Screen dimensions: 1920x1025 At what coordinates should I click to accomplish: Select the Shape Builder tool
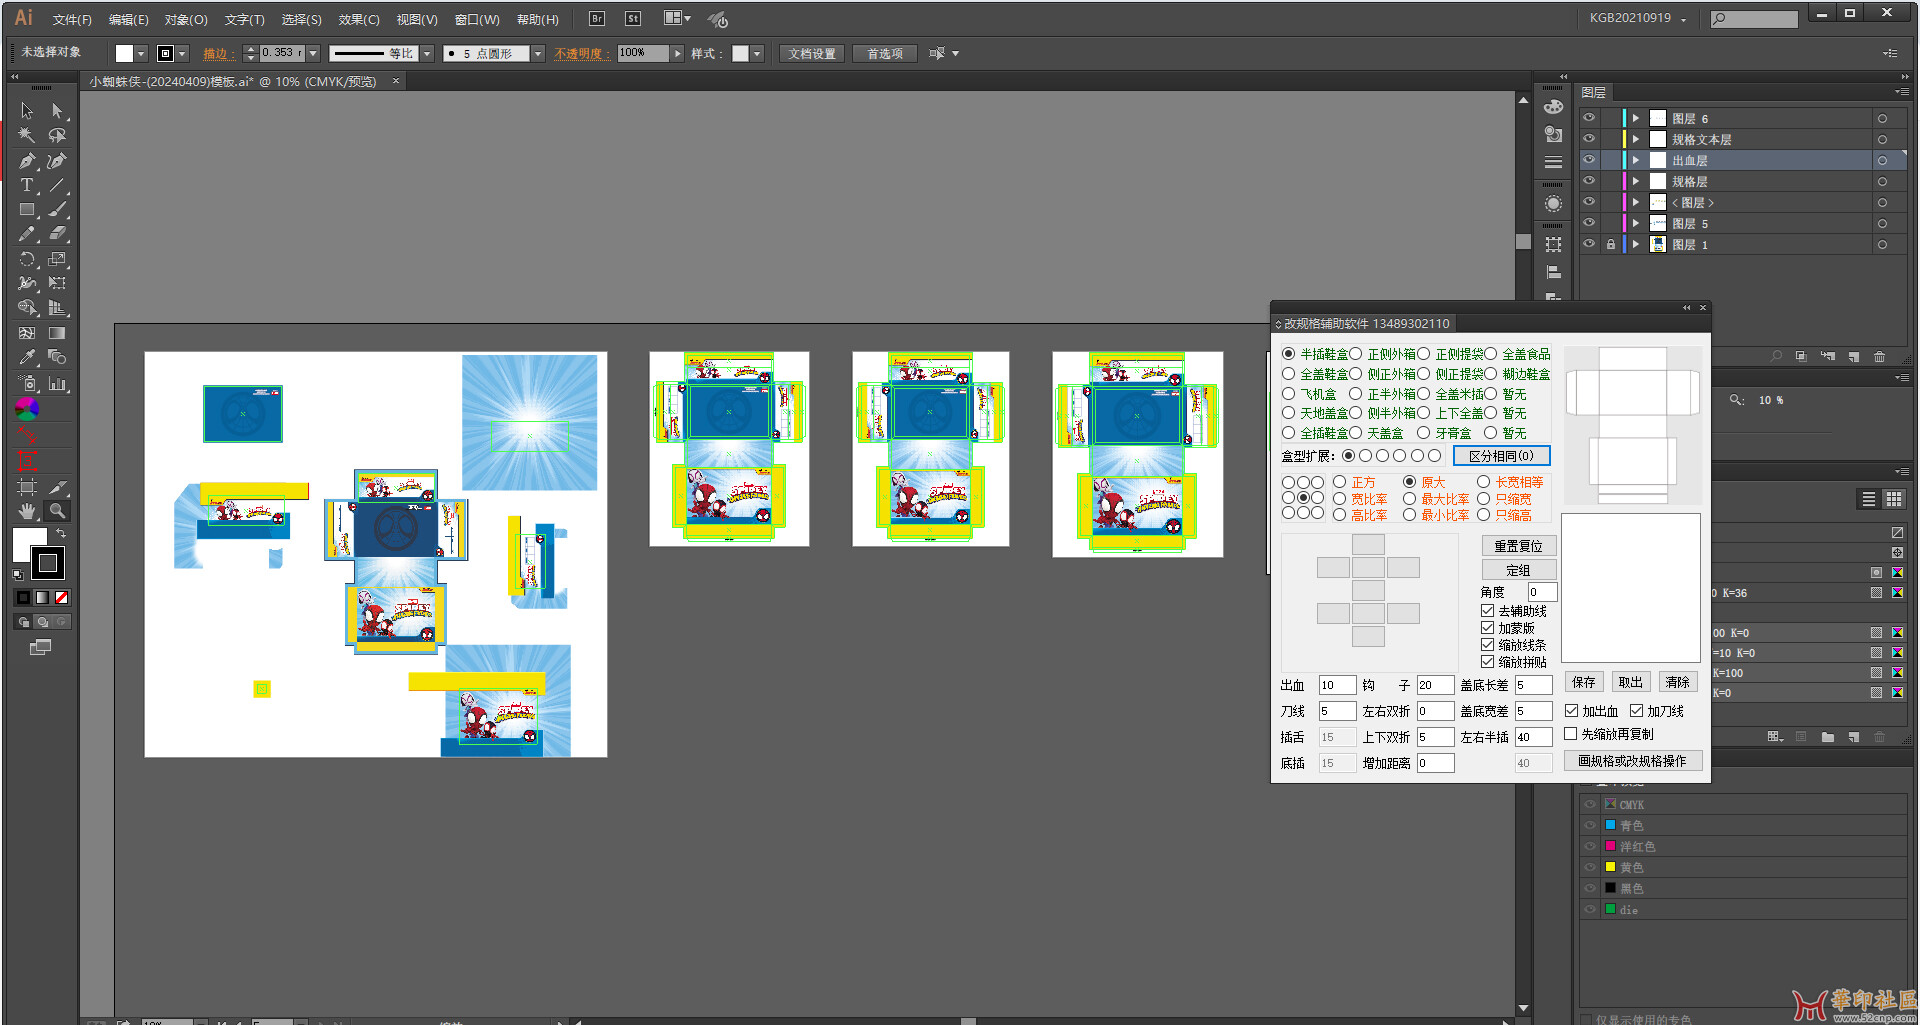(27, 308)
